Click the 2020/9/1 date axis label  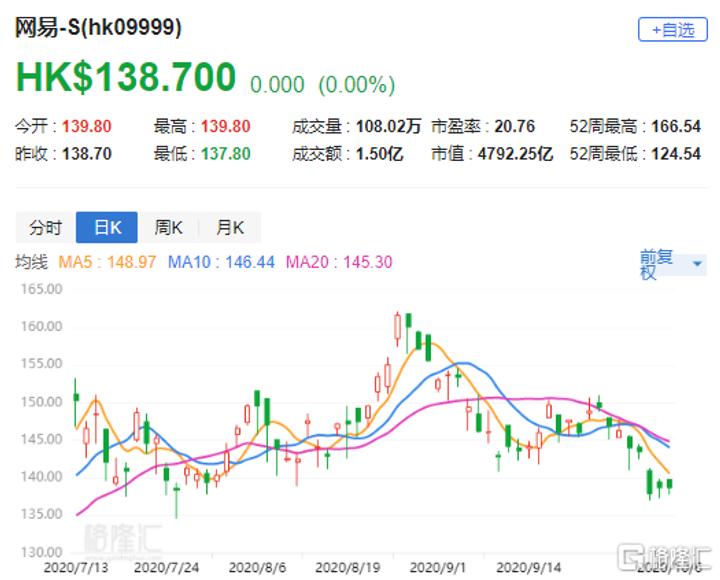437,568
